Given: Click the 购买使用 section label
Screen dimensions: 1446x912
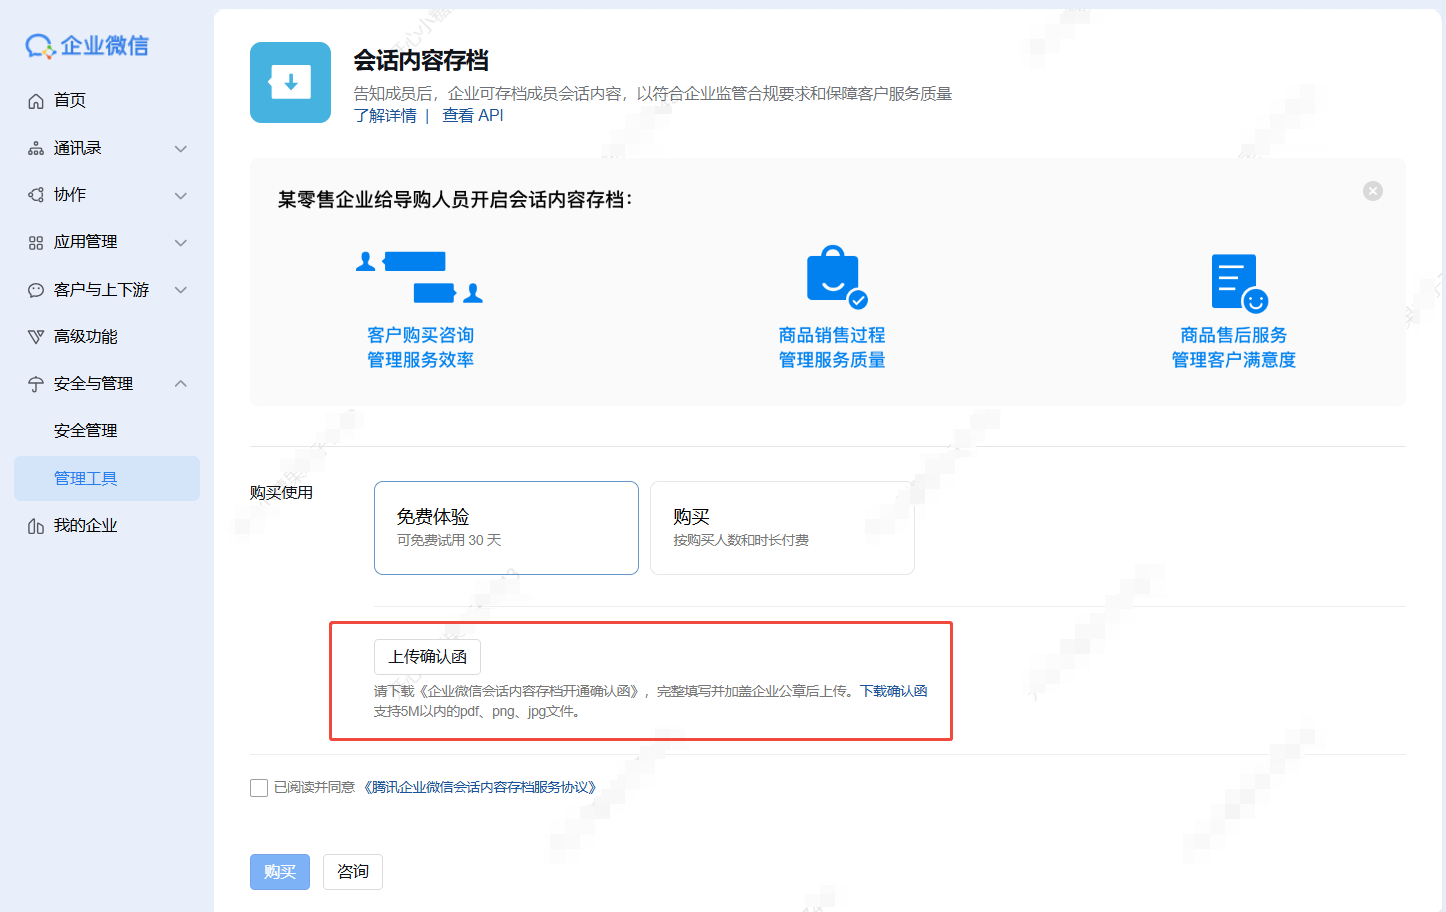Looking at the screenshot, I should pos(281,493).
